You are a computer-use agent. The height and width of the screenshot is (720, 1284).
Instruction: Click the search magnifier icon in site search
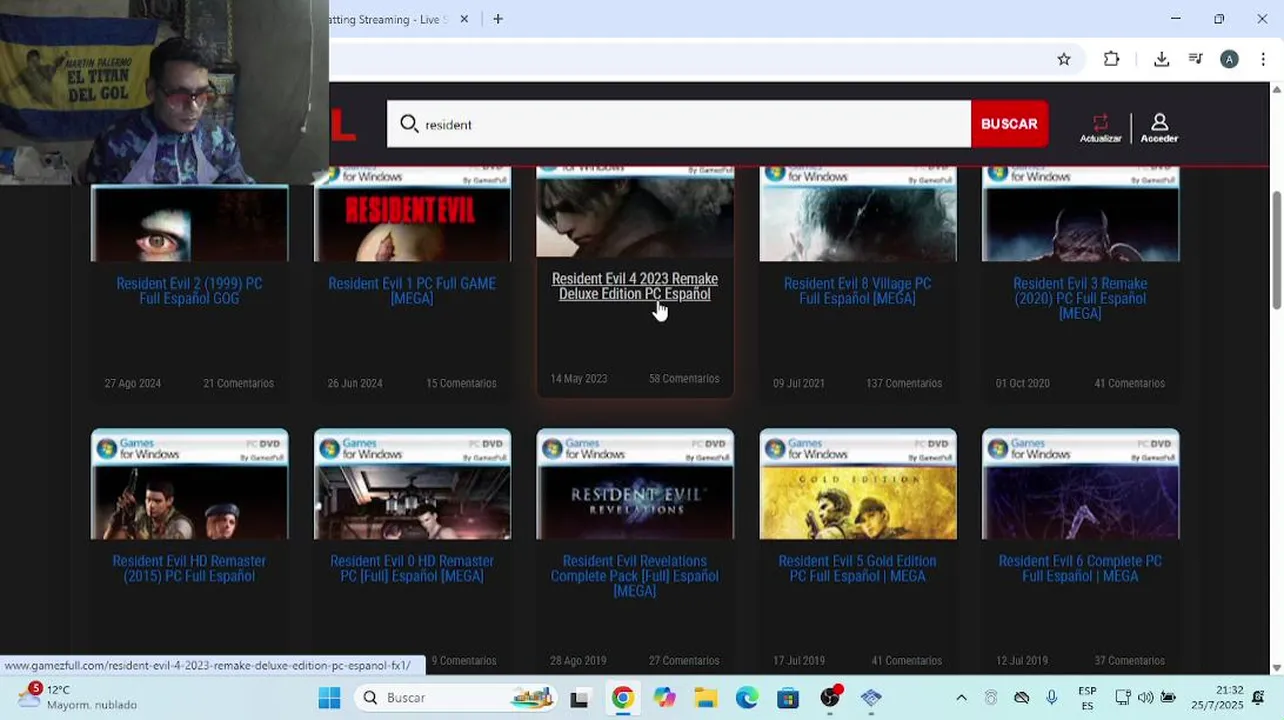click(x=409, y=124)
